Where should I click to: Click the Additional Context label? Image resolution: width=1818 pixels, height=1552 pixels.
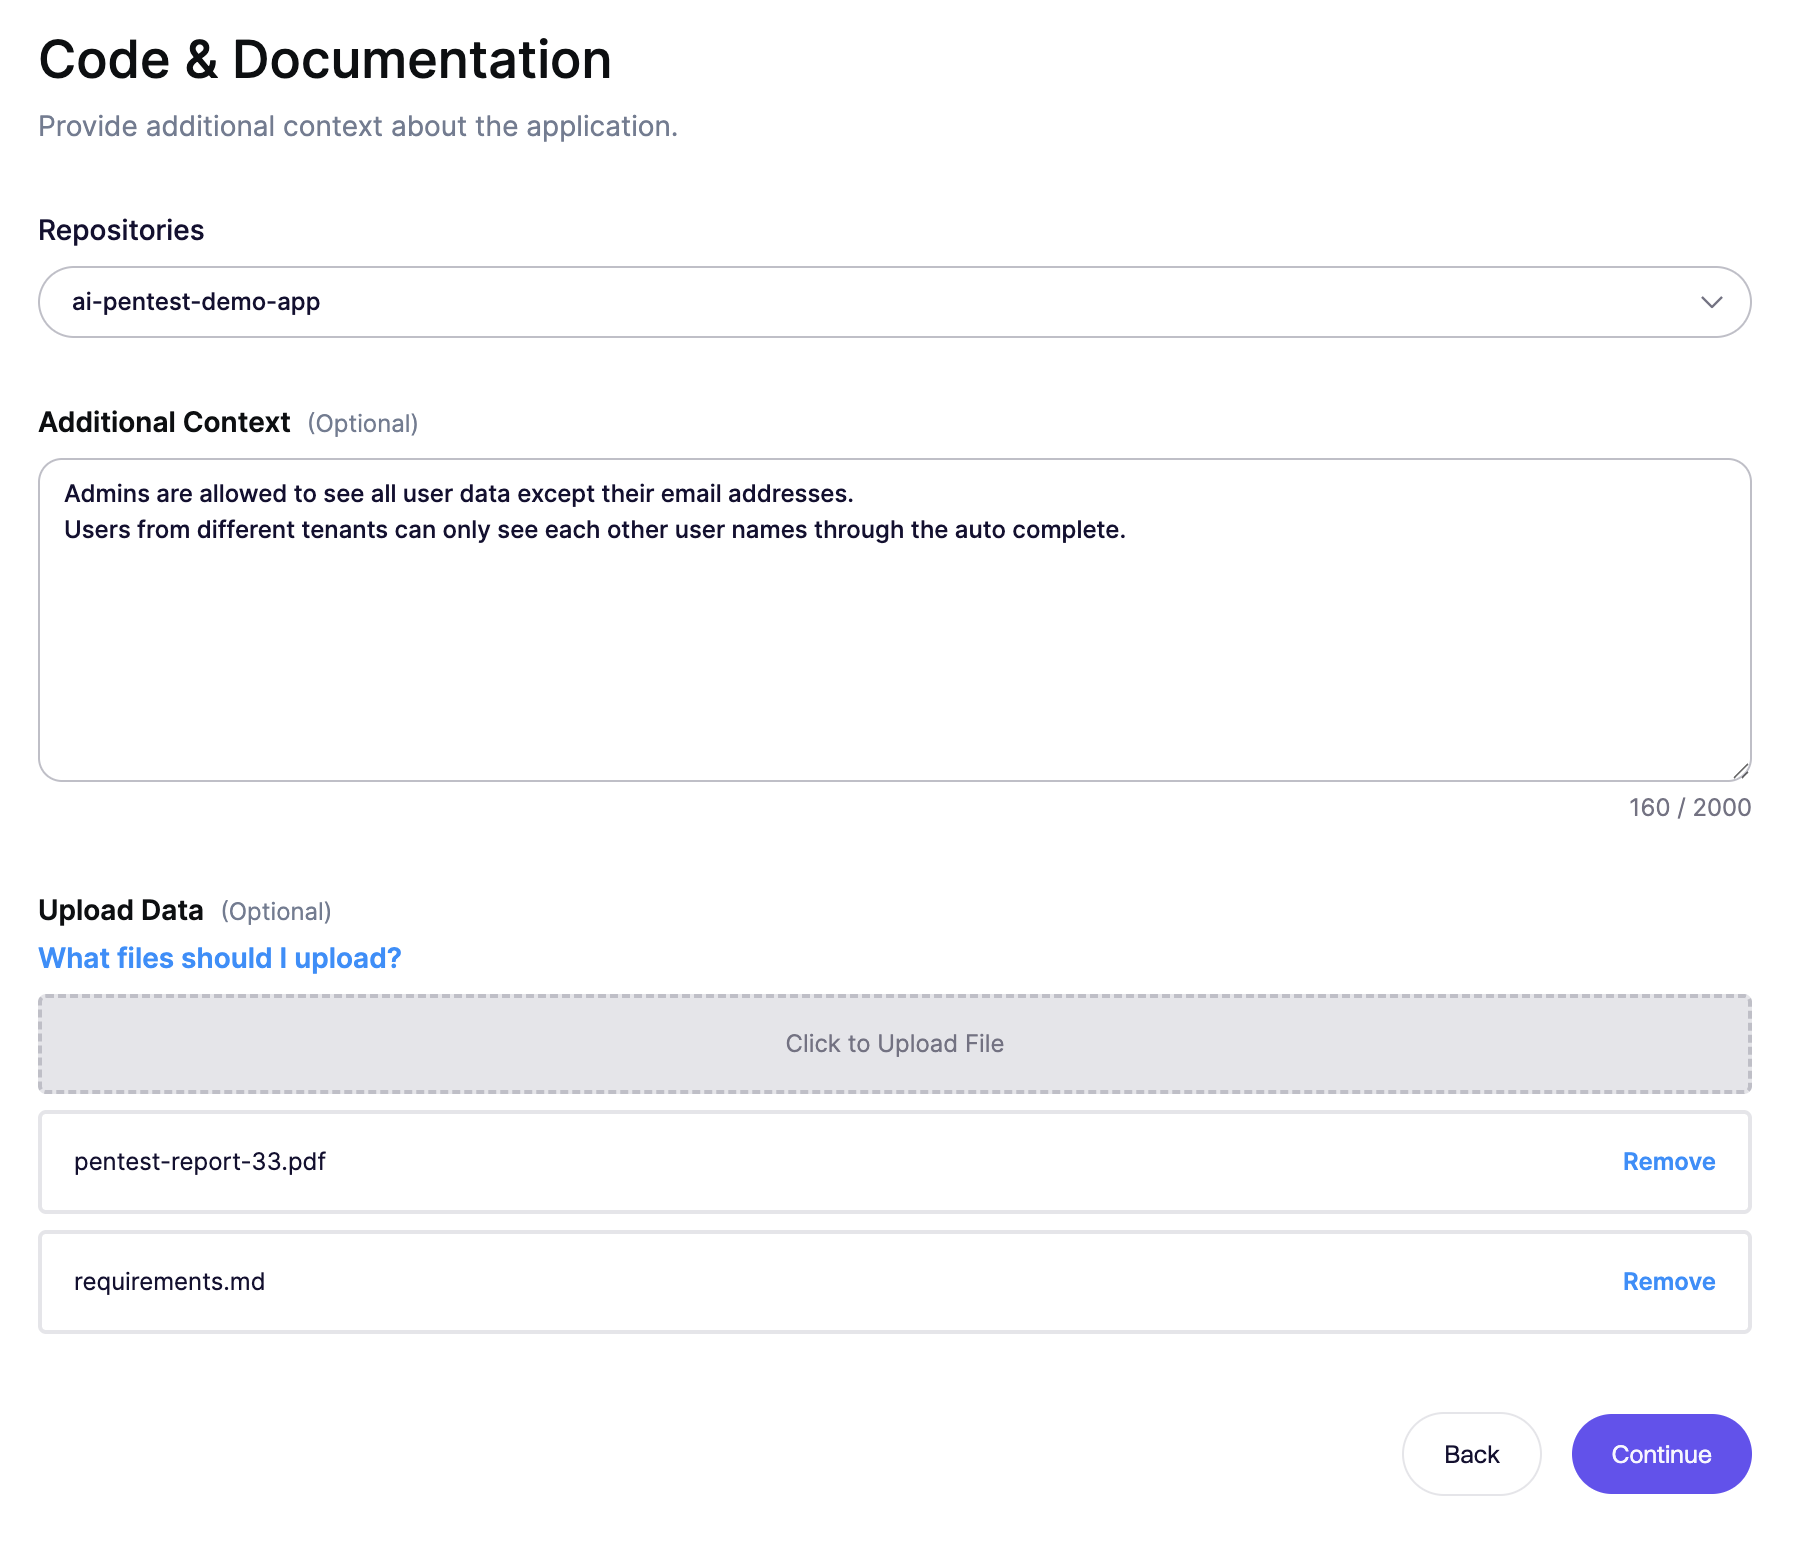click(x=165, y=423)
